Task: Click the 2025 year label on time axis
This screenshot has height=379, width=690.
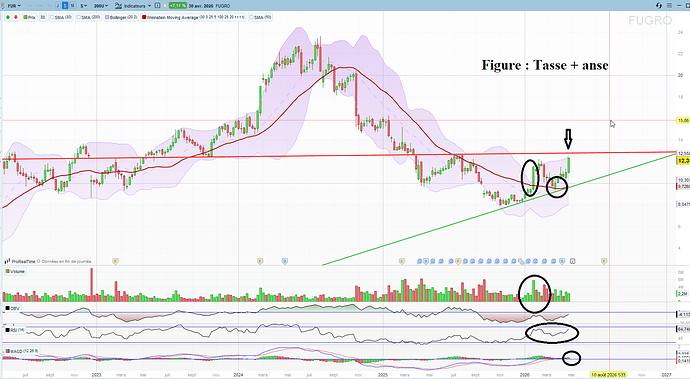Action: 383,375
